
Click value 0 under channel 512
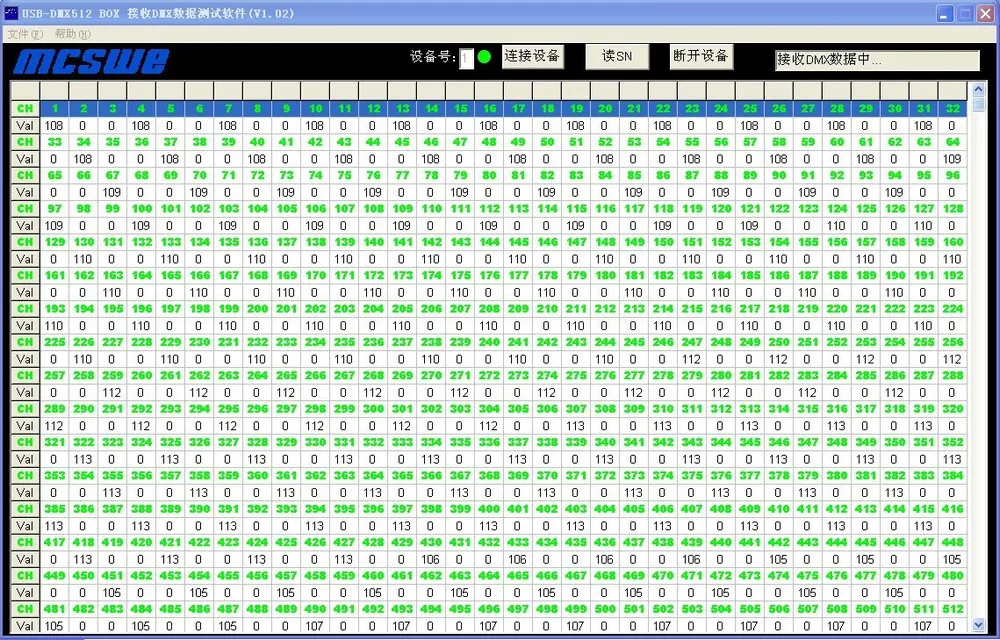(x=952, y=626)
